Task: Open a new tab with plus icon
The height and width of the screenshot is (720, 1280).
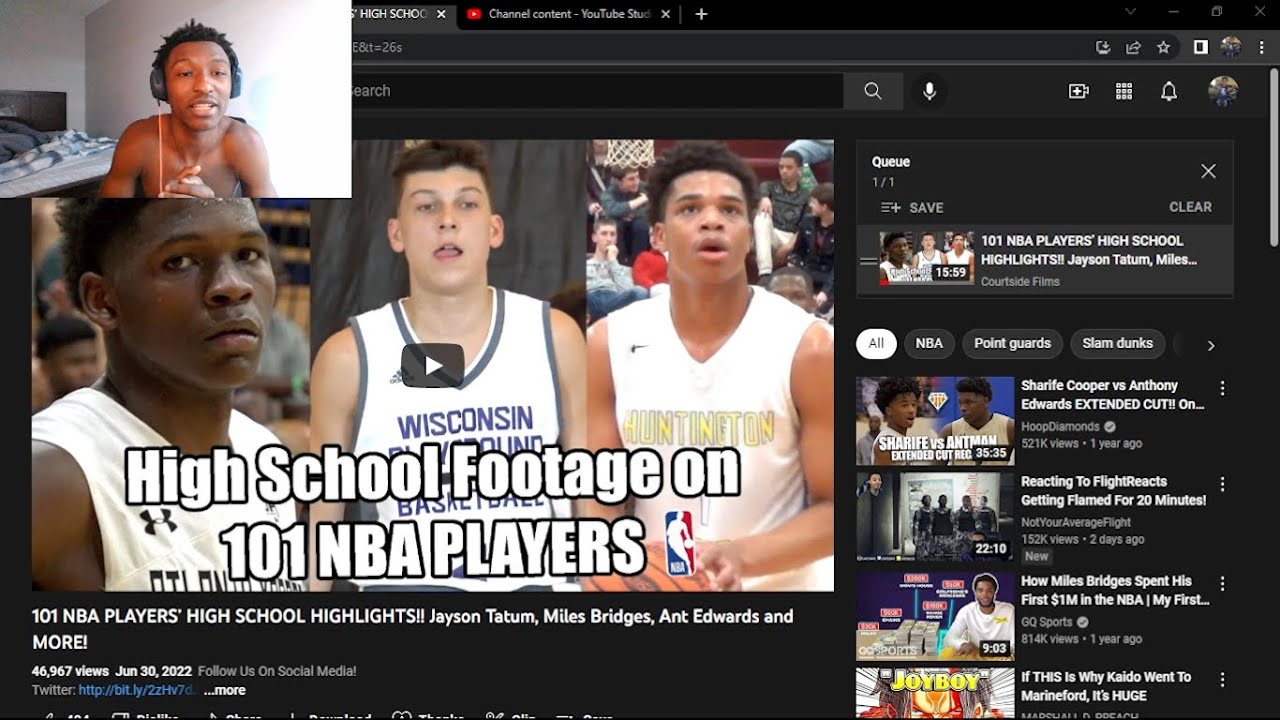Action: click(x=701, y=14)
